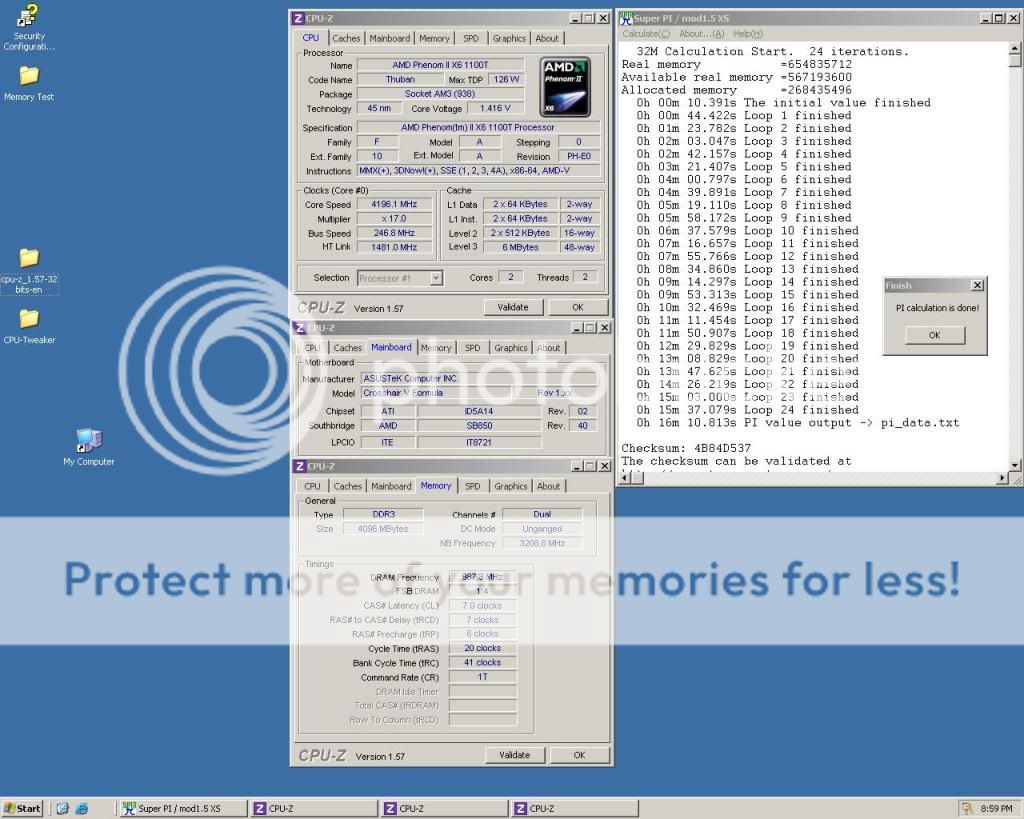The width and height of the screenshot is (1024, 819).
Task: Switch to the Caches tab in top CPU-Z
Action: point(346,38)
